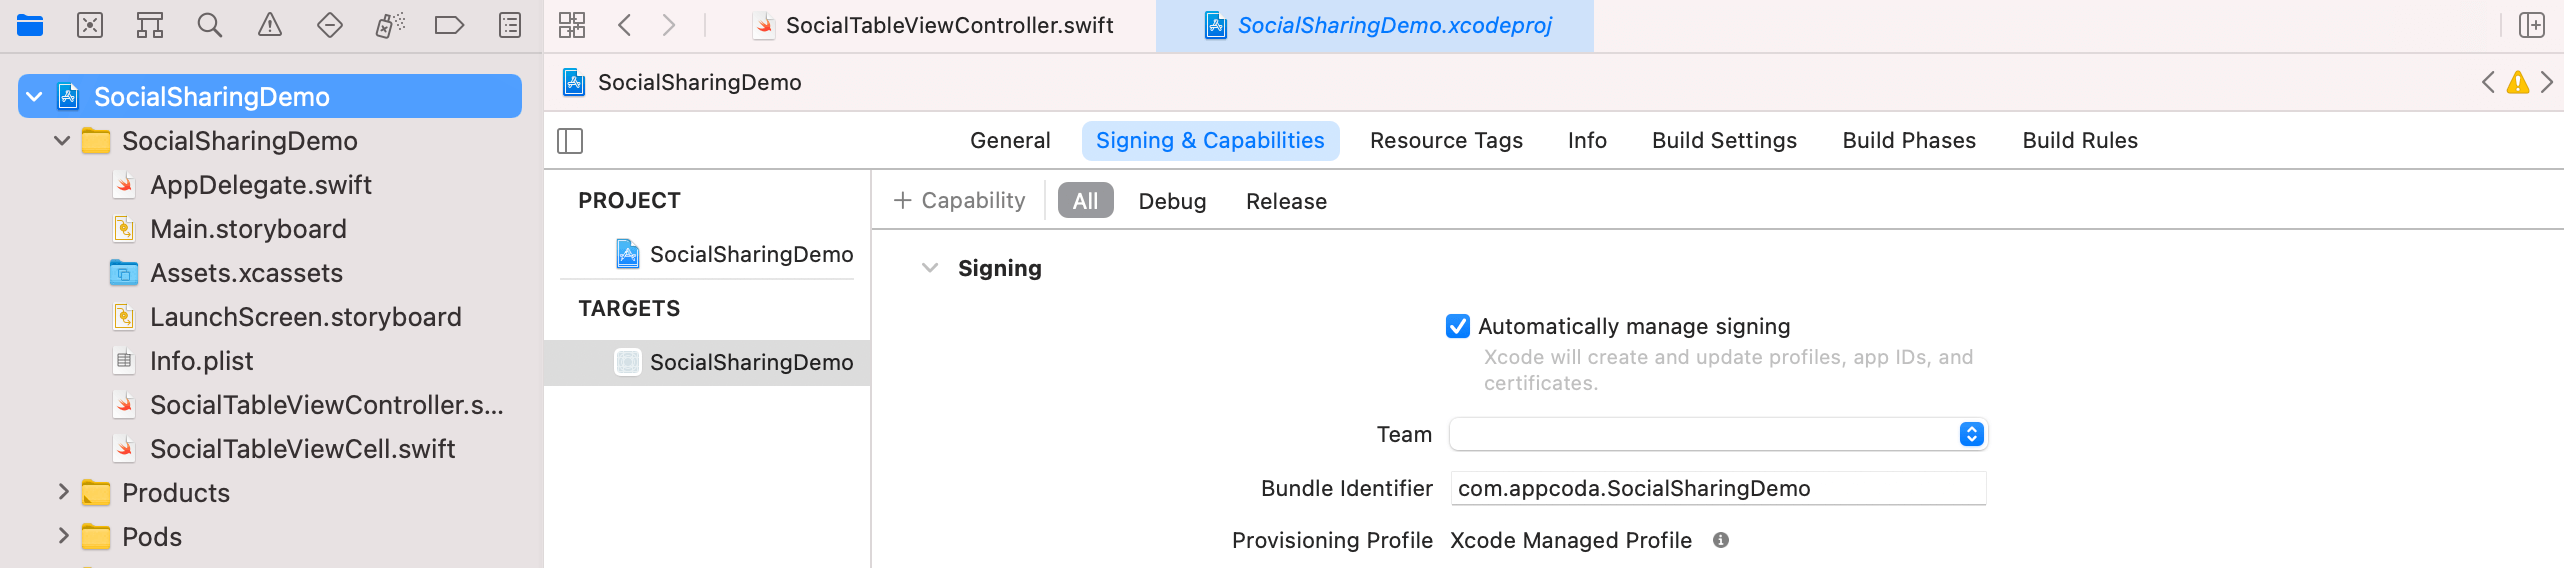Open the Project navigator folder icon
This screenshot has width=2564, height=568.
[x=30, y=25]
